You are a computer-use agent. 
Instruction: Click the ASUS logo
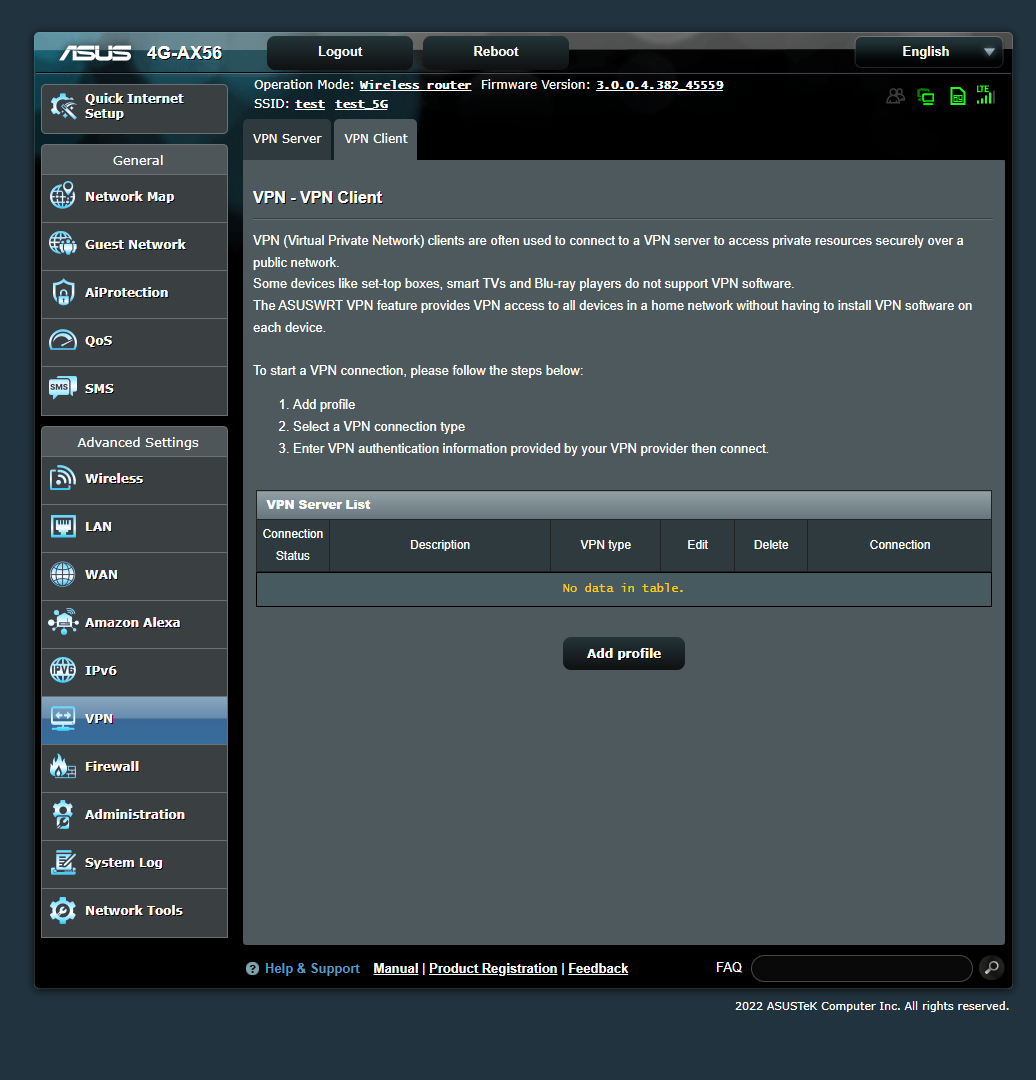[x=94, y=53]
